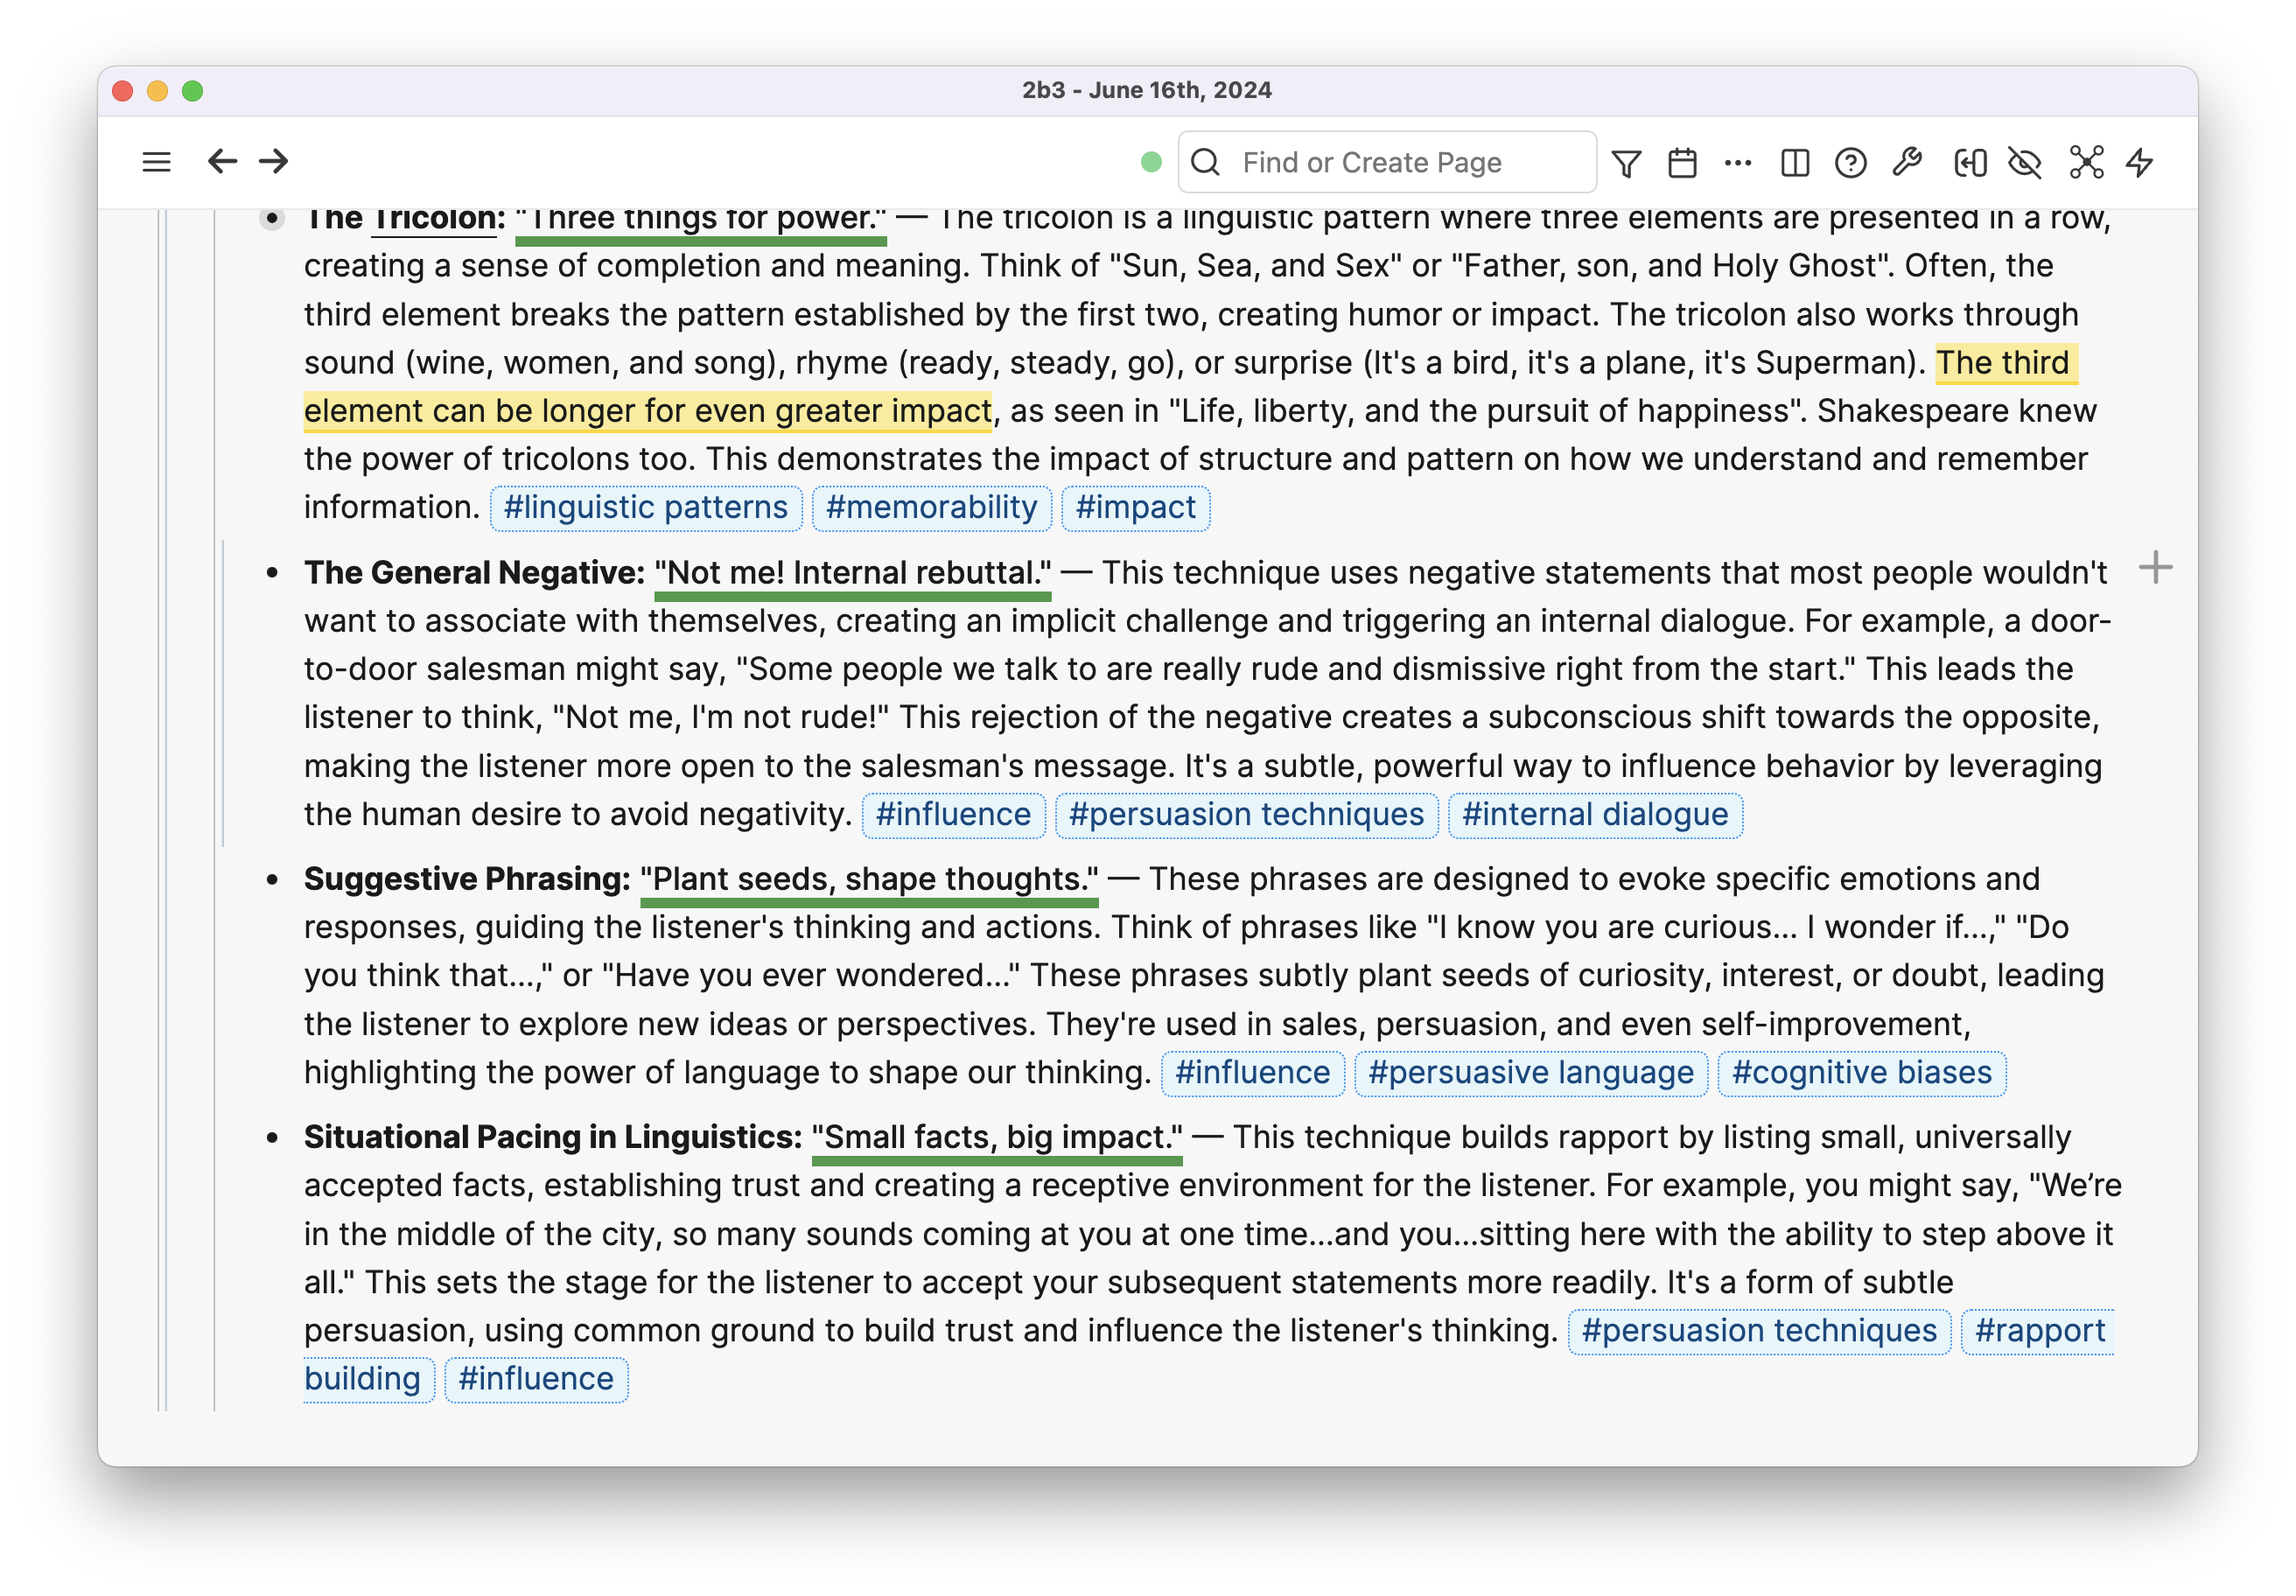Open the filter options funnel icon

click(1628, 161)
